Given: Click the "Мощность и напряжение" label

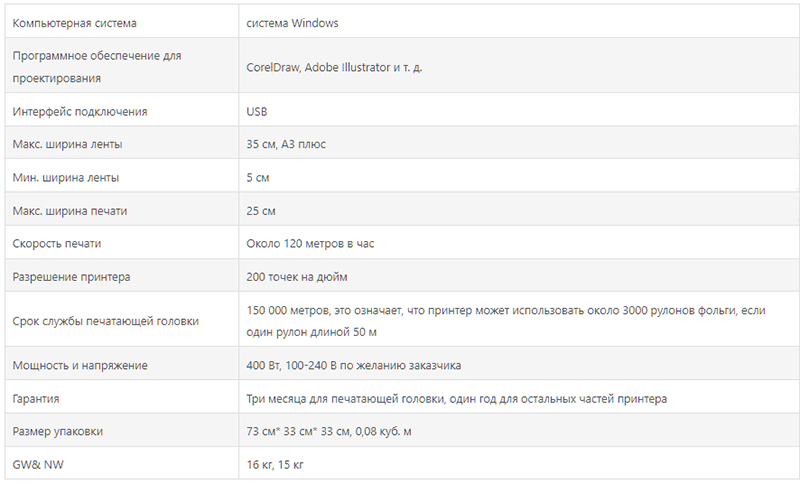Looking at the screenshot, I should [80, 366].
